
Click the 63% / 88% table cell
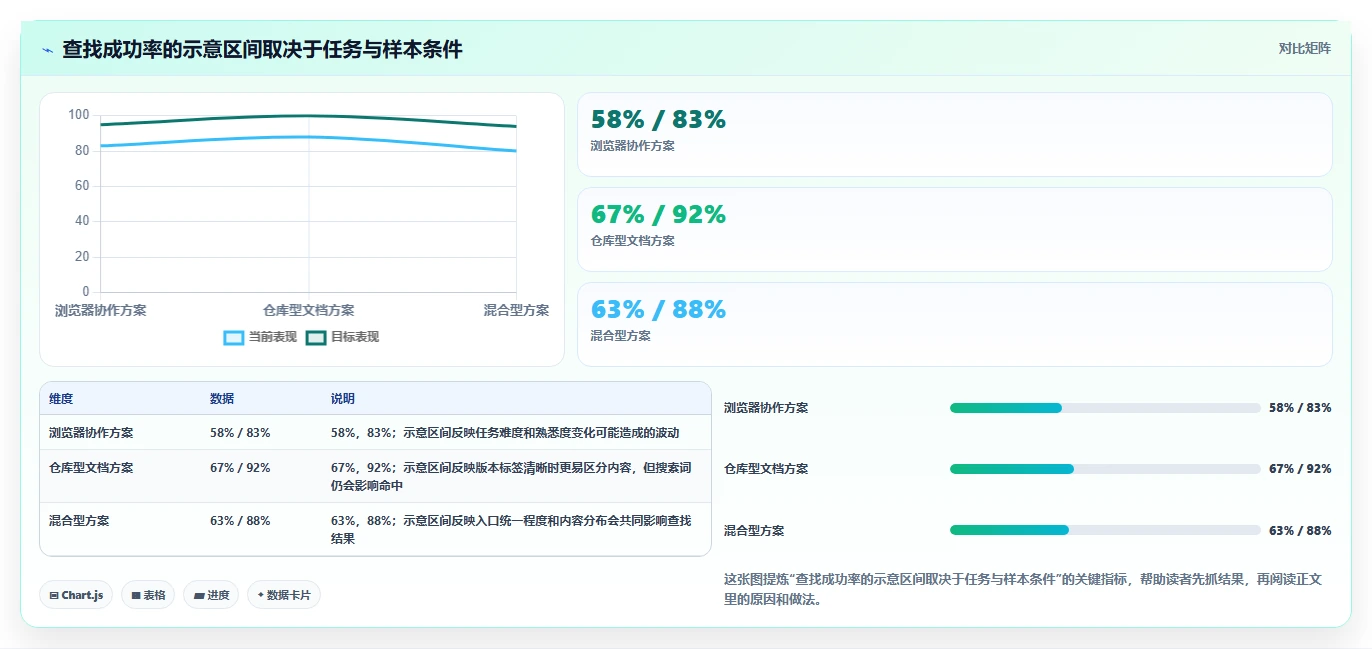[x=240, y=520]
